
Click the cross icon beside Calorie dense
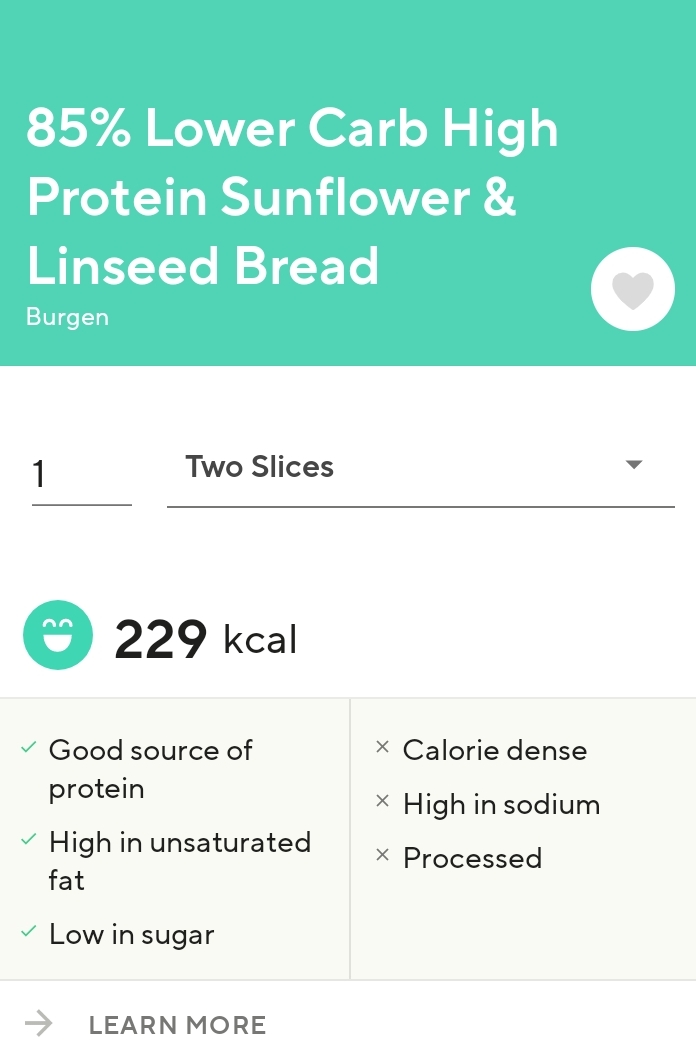coord(382,747)
